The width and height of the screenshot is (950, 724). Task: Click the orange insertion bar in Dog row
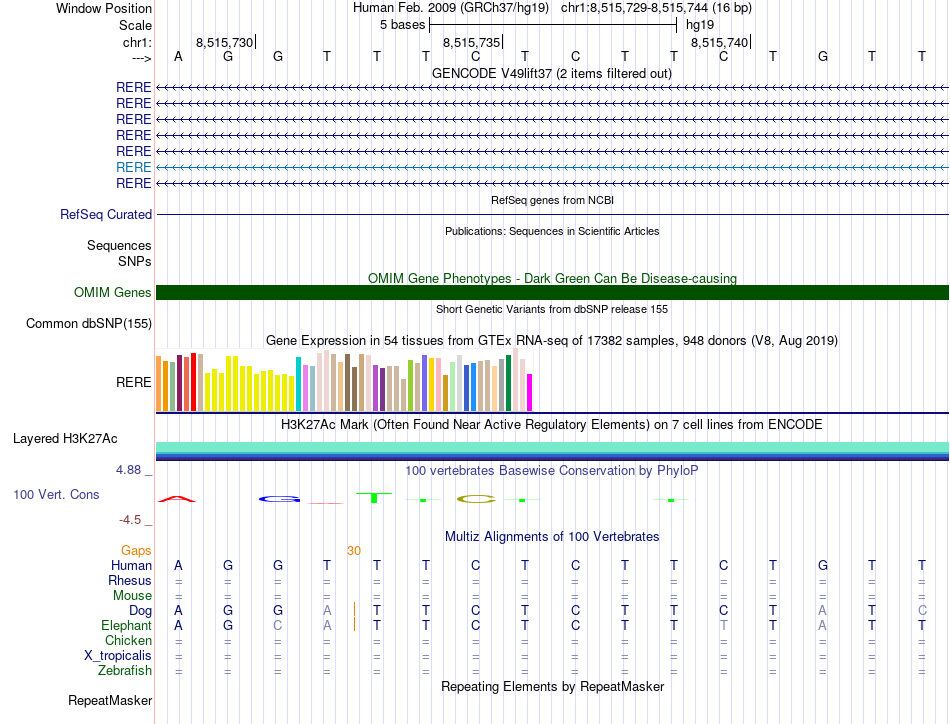[354, 609]
